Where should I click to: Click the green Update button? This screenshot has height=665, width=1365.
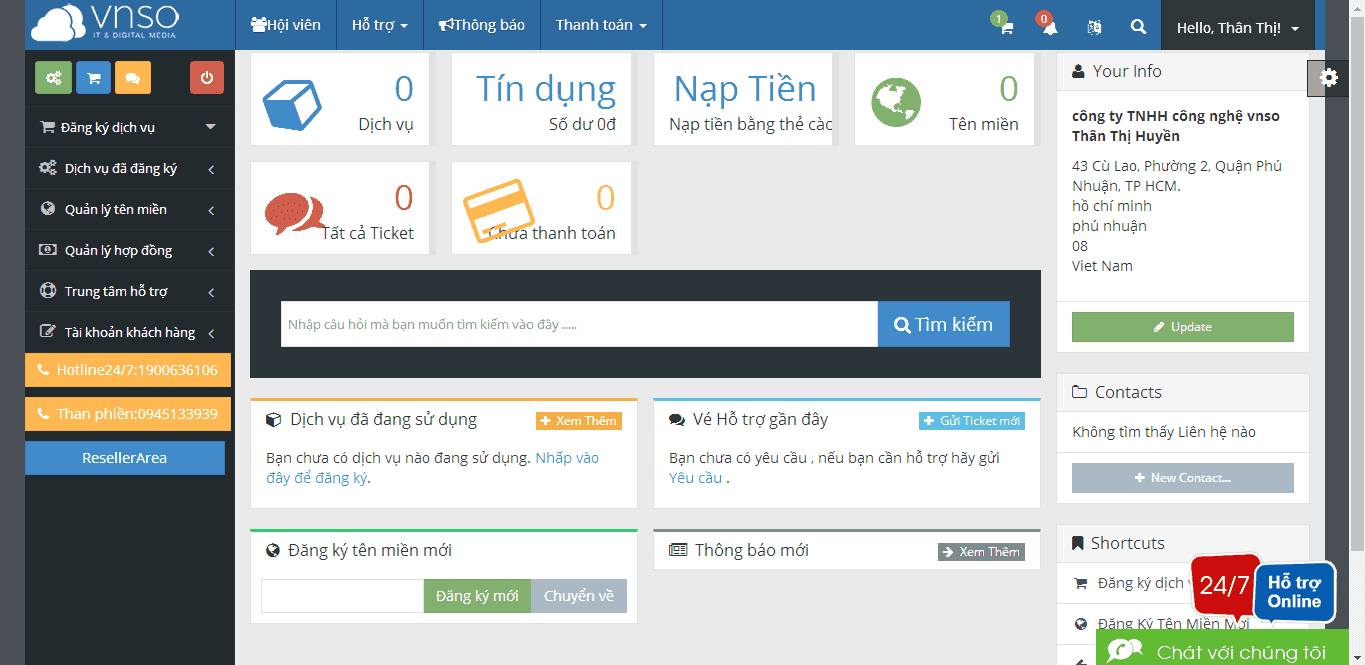click(x=1182, y=327)
